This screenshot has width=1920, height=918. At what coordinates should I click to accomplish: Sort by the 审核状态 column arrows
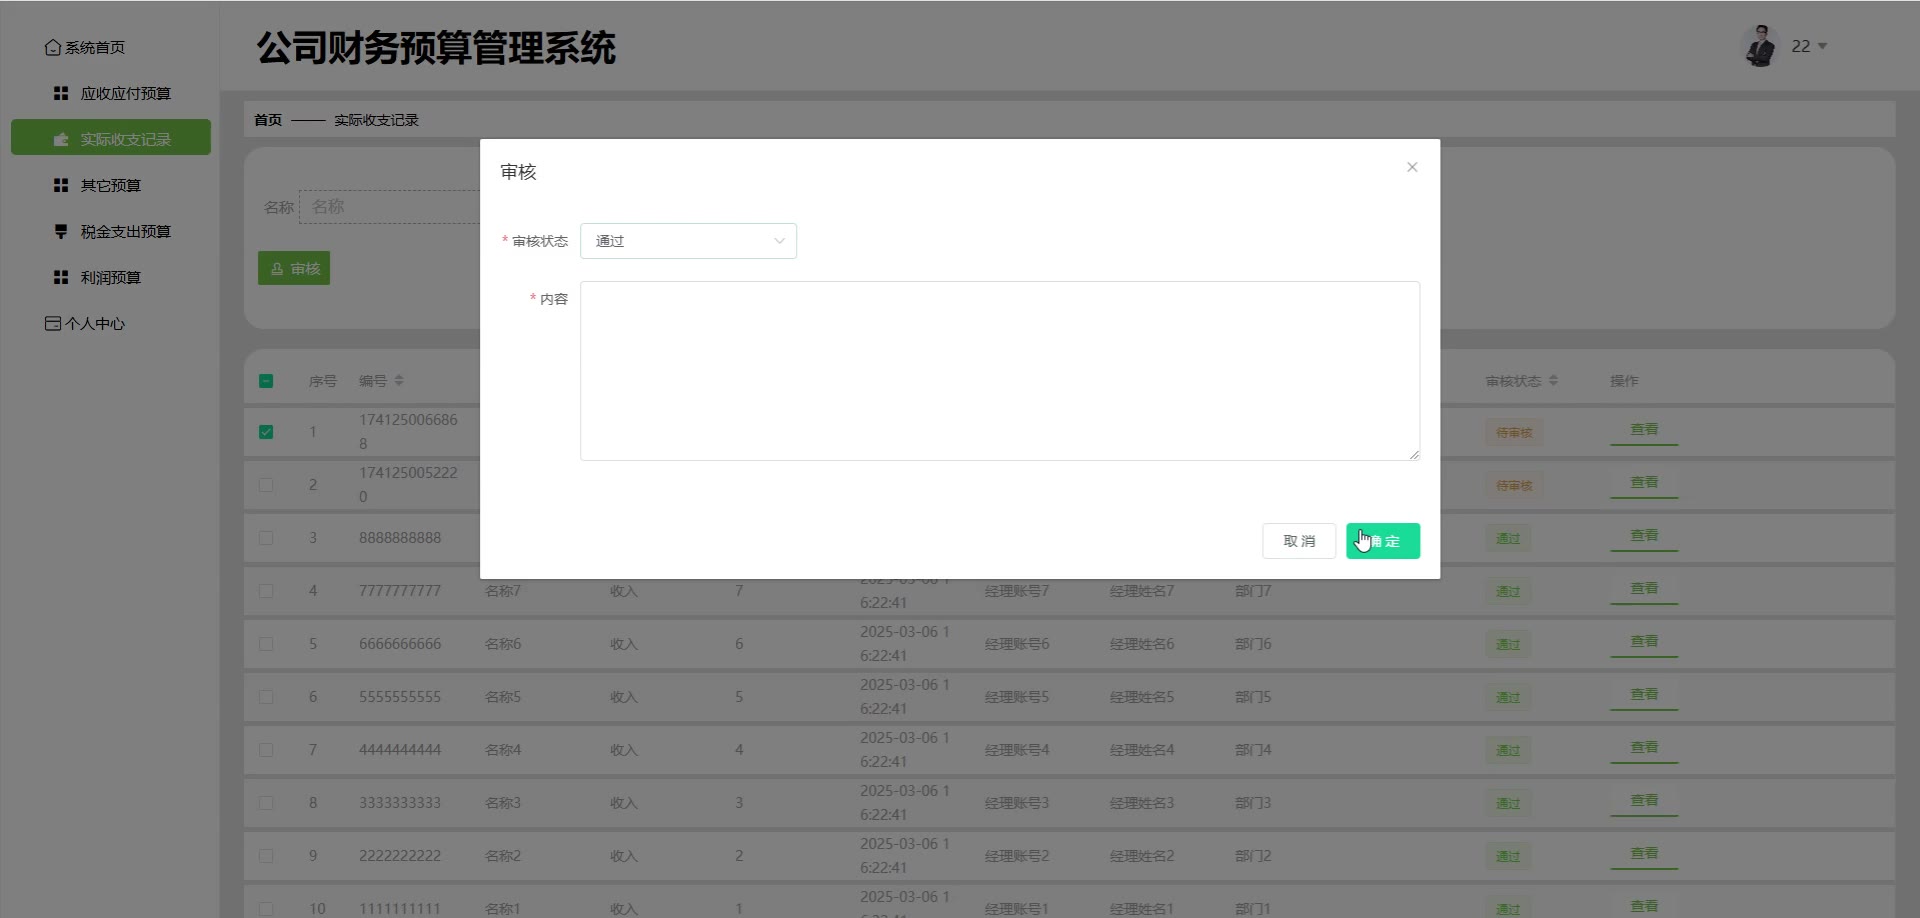(1553, 381)
